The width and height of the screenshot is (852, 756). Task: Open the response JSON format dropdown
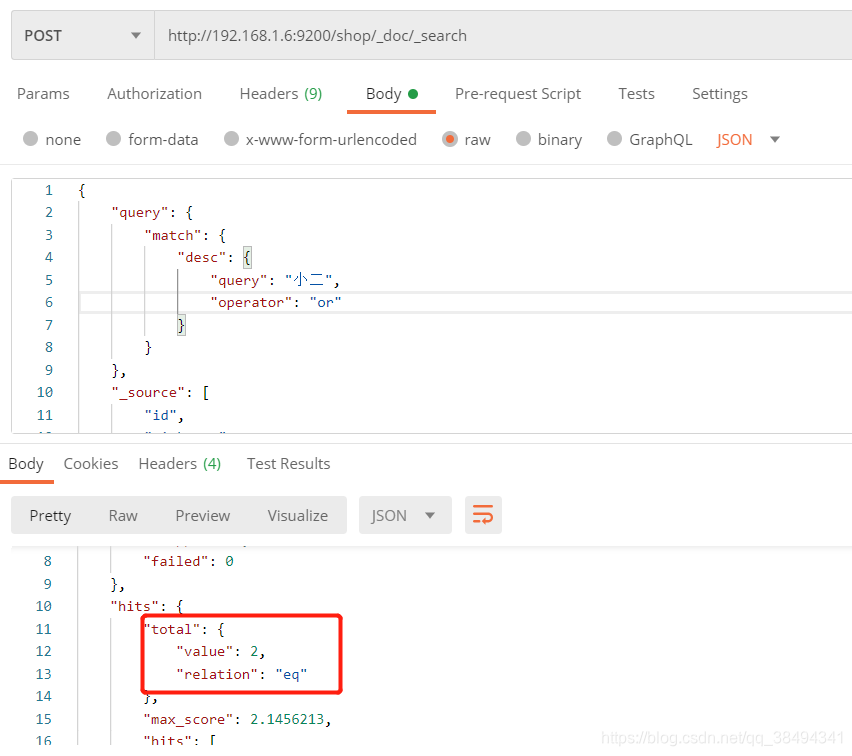(404, 515)
